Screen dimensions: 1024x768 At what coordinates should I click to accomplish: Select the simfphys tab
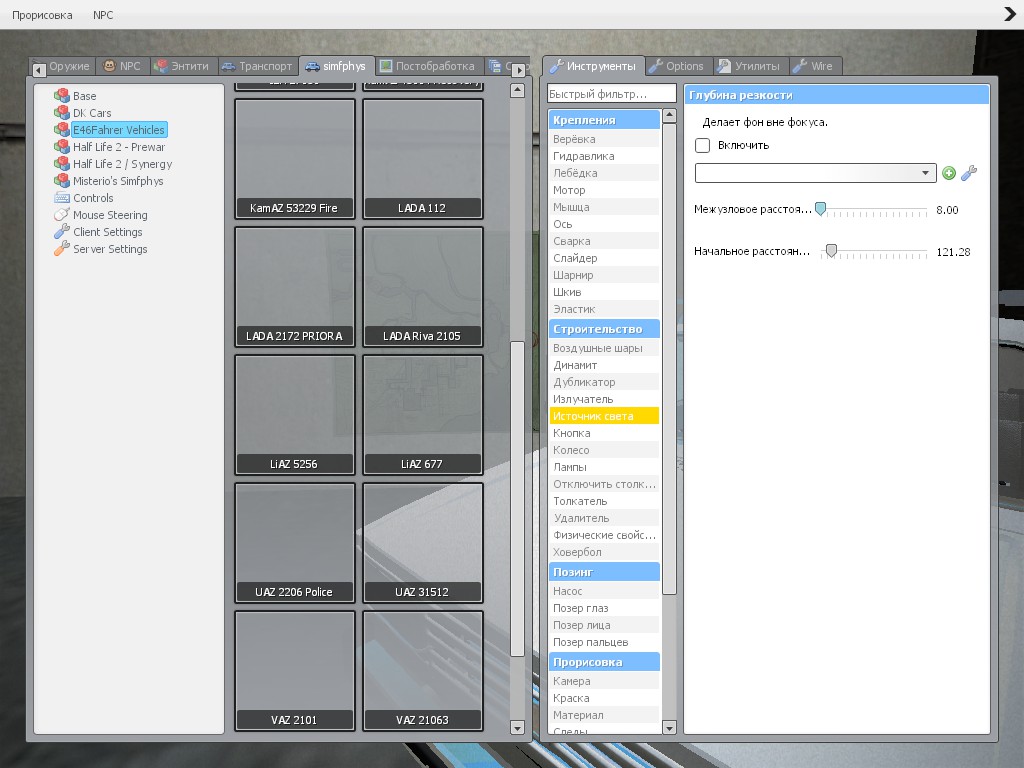tap(336, 66)
